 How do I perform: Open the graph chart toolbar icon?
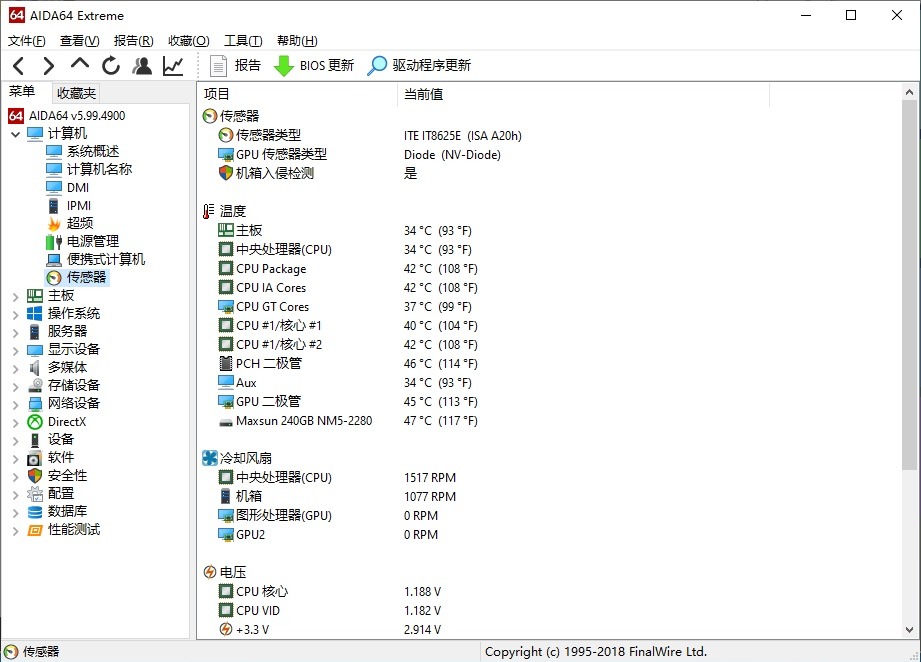(173, 66)
